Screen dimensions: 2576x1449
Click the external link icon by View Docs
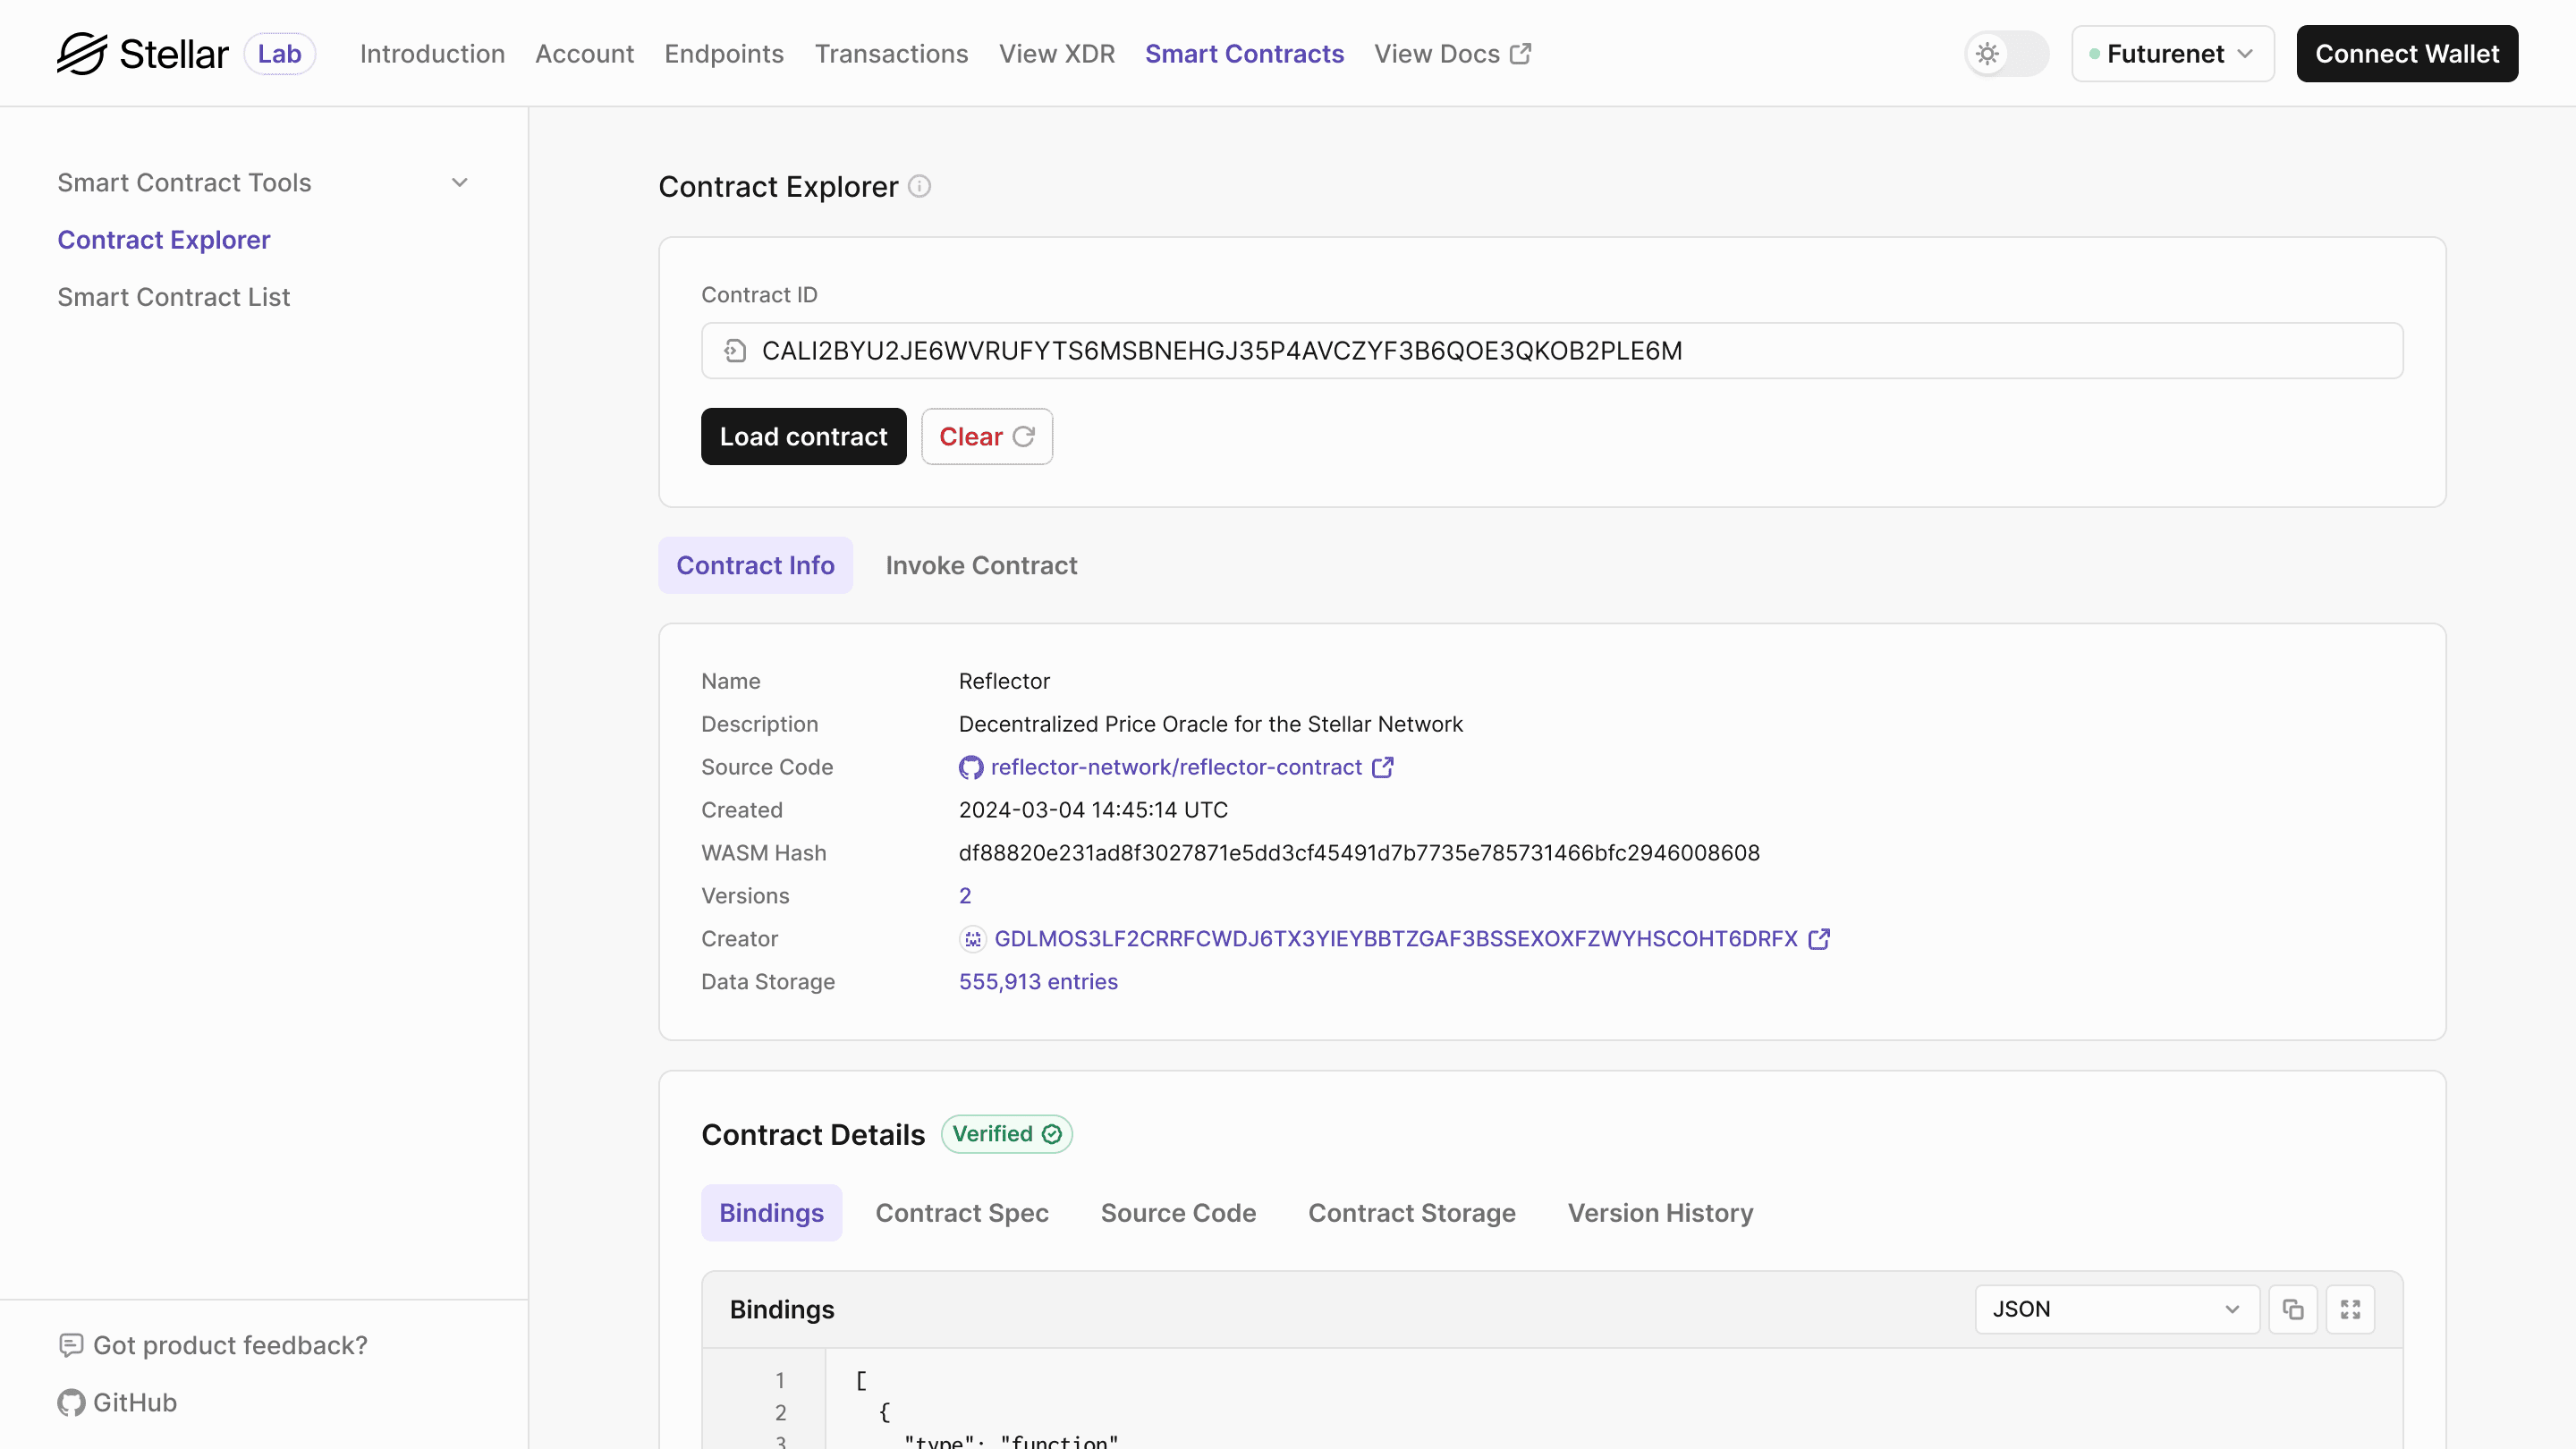pos(1520,53)
